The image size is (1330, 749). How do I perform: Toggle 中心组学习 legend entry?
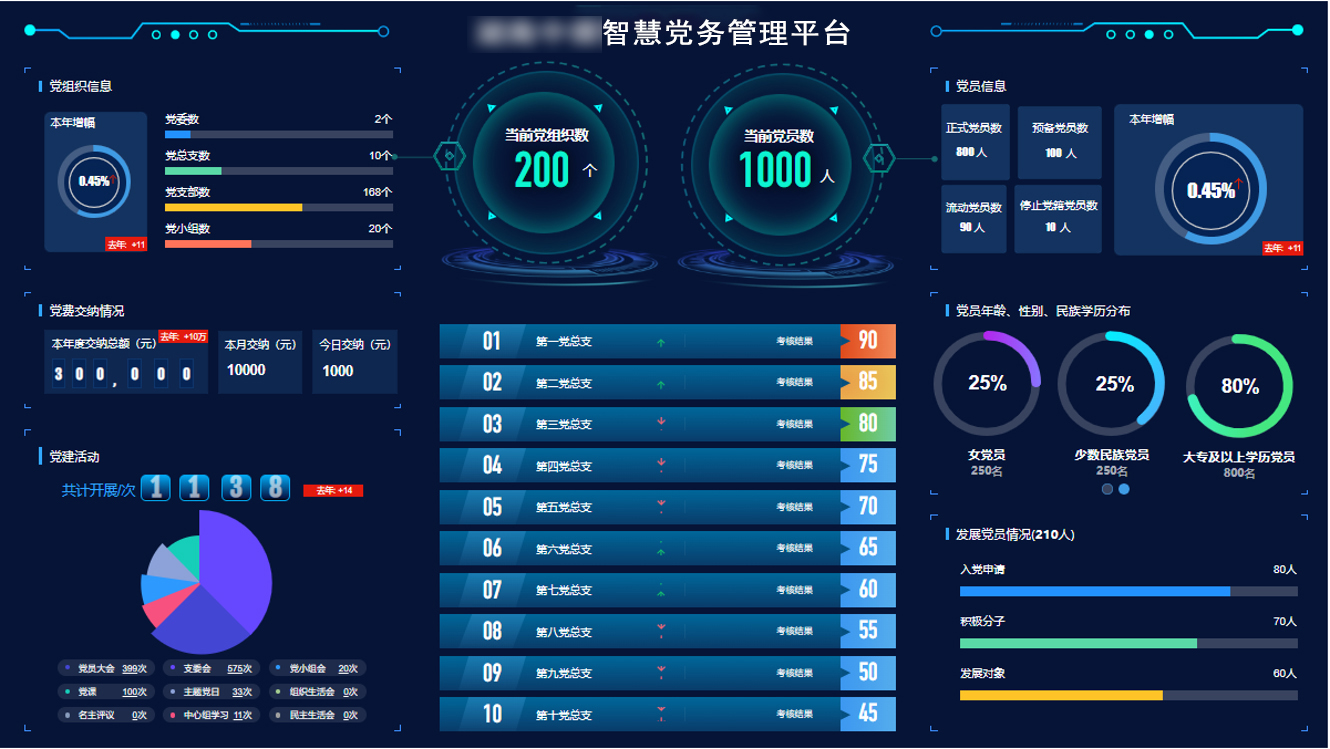213,715
